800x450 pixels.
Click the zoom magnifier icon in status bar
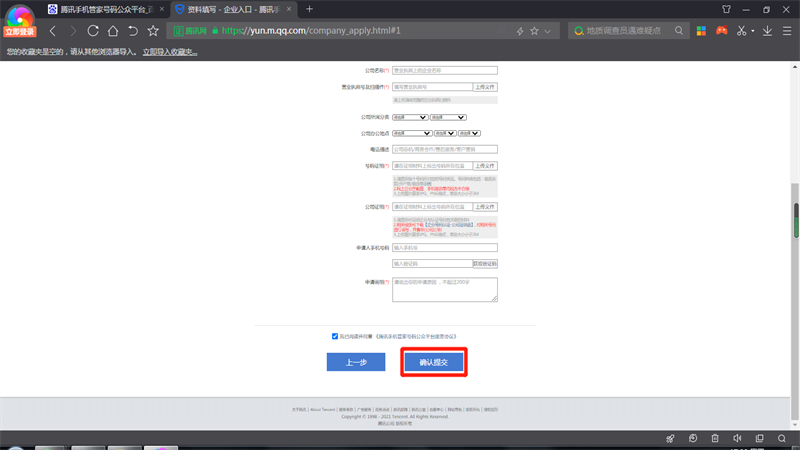pos(782,438)
